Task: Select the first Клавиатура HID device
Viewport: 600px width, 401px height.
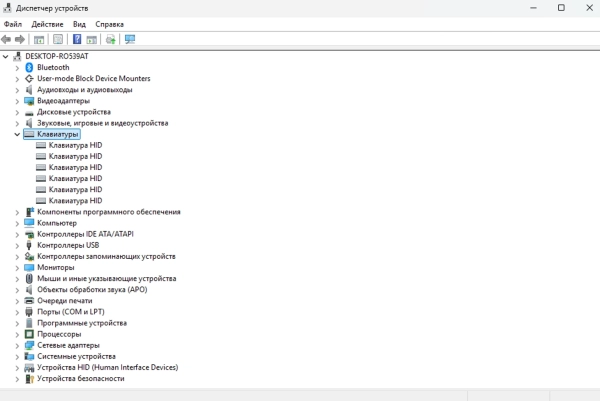Action: [75, 145]
